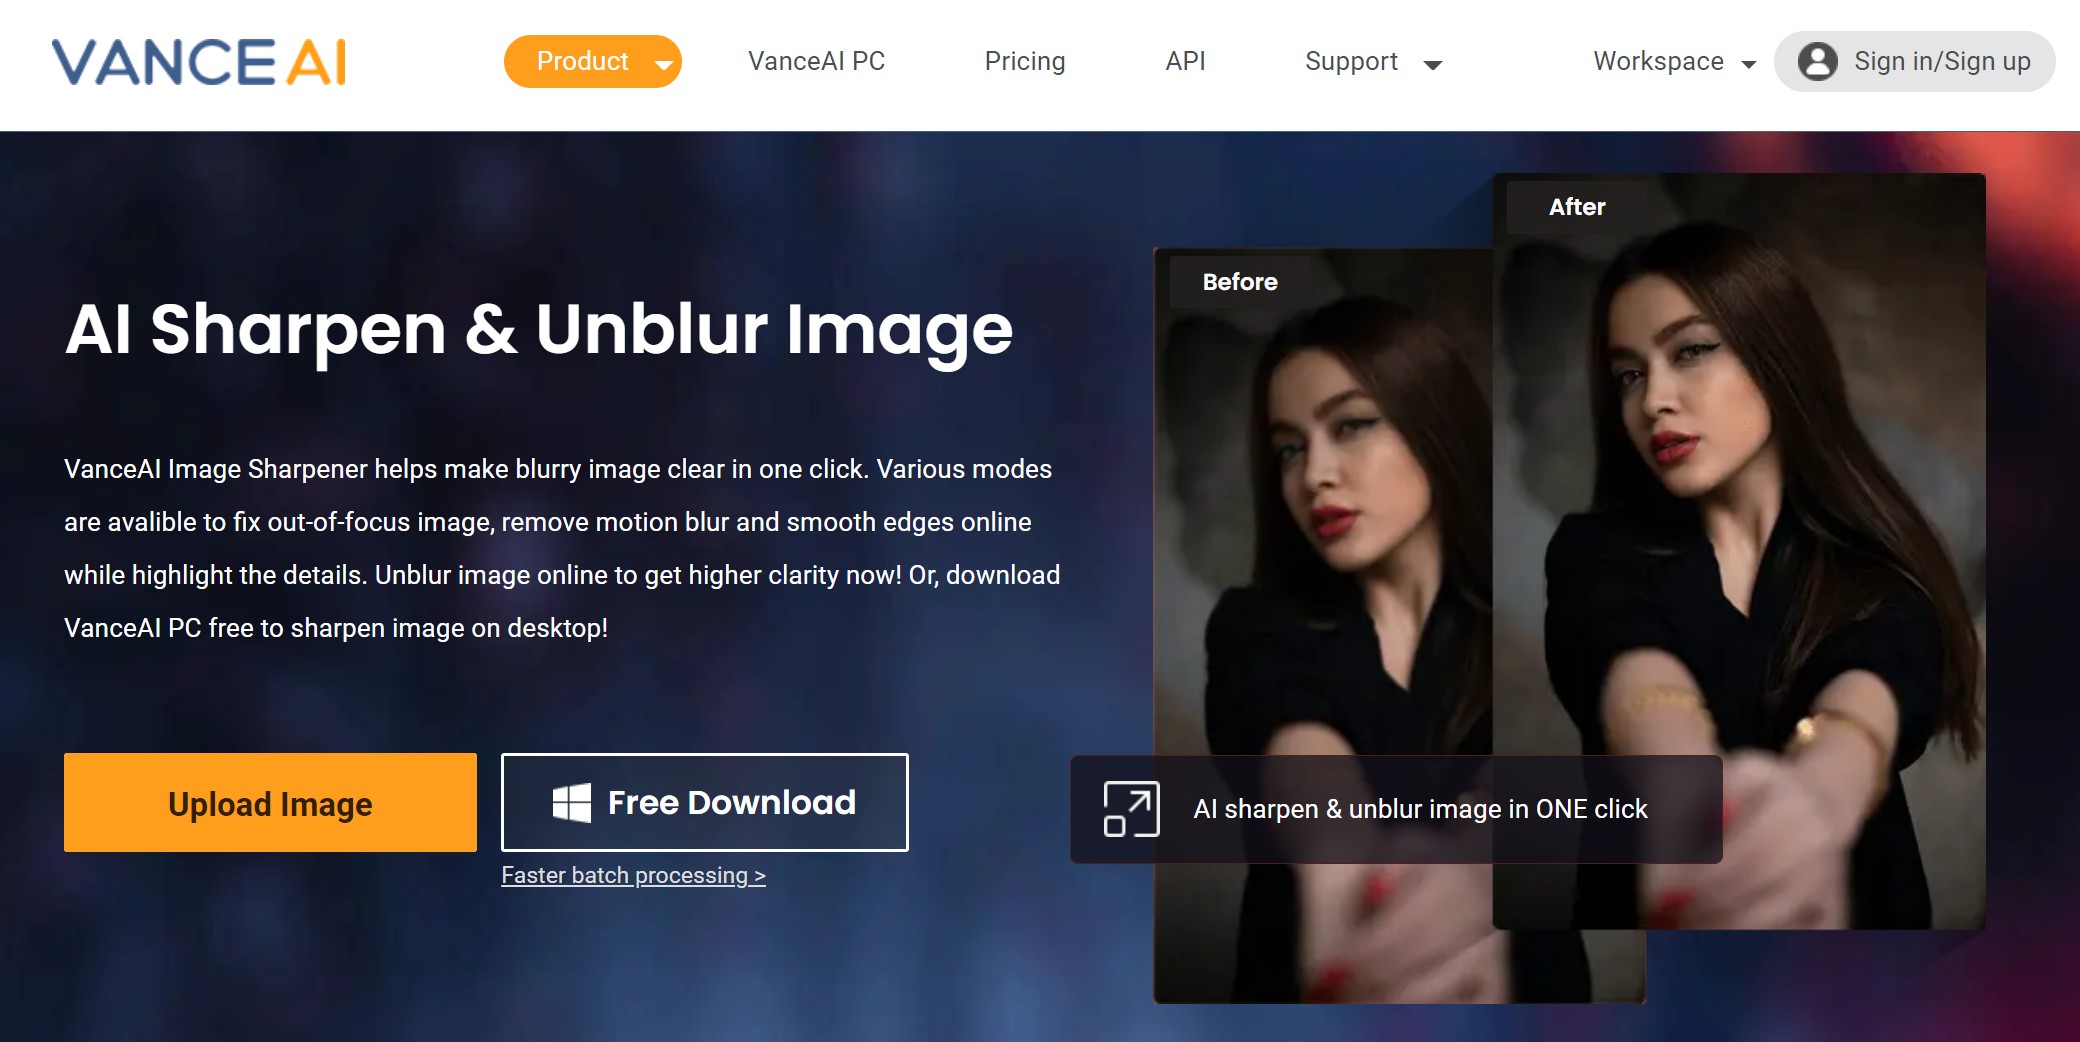
Task: Go to VanceAI PC page
Action: click(x=816, y=61)
